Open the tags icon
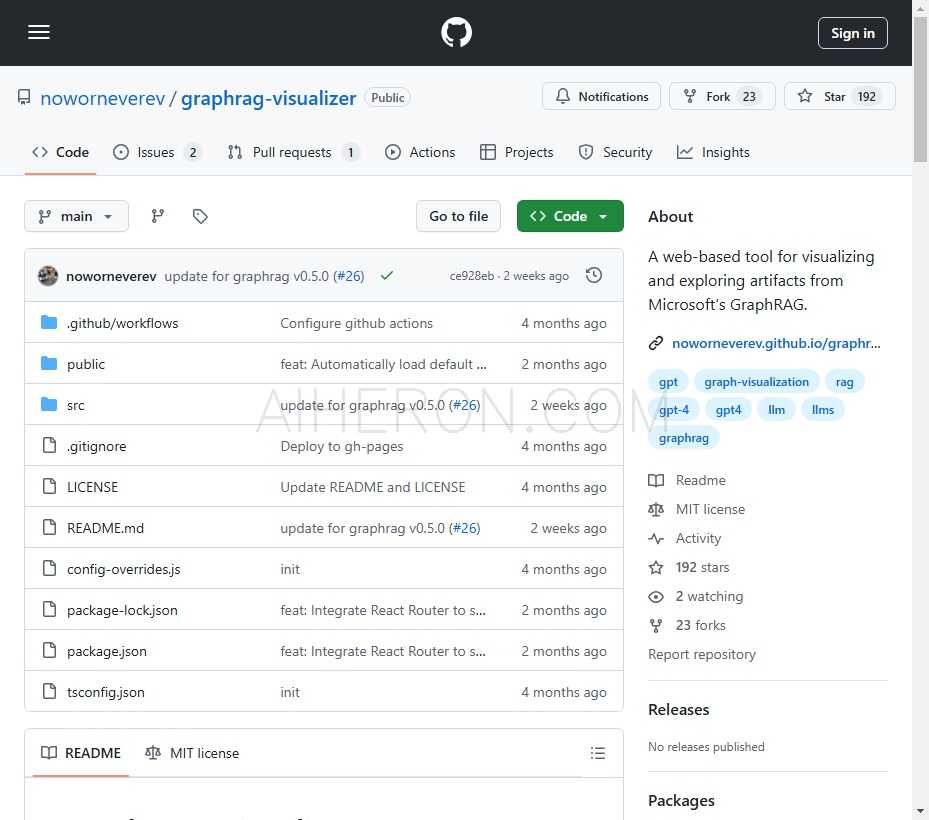This screenshot has height=820, width=929. pyautogui.click(x=200, y=216)
